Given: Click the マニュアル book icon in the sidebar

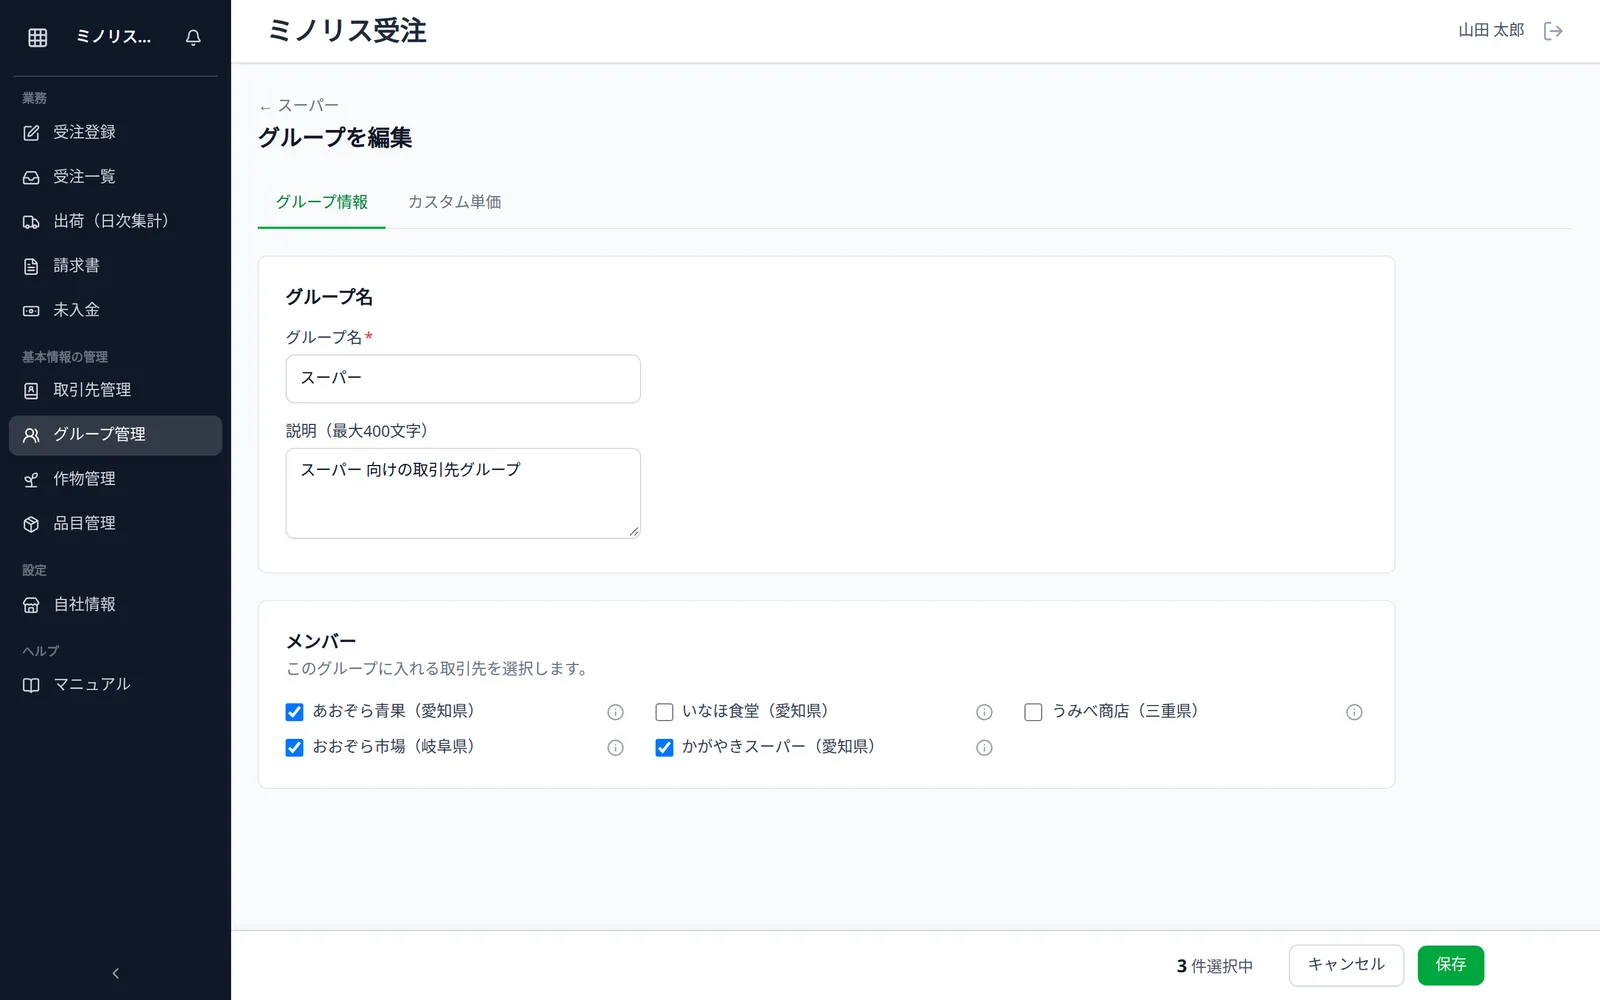Looking at the screenshot, I should point(31,685).
